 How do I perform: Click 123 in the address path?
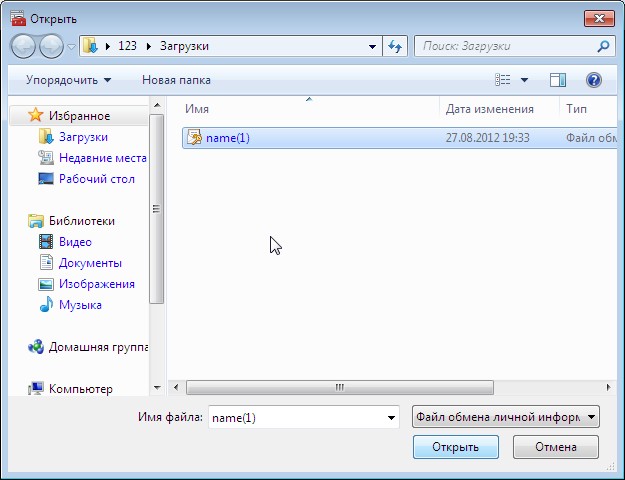(x=128, y=46)
